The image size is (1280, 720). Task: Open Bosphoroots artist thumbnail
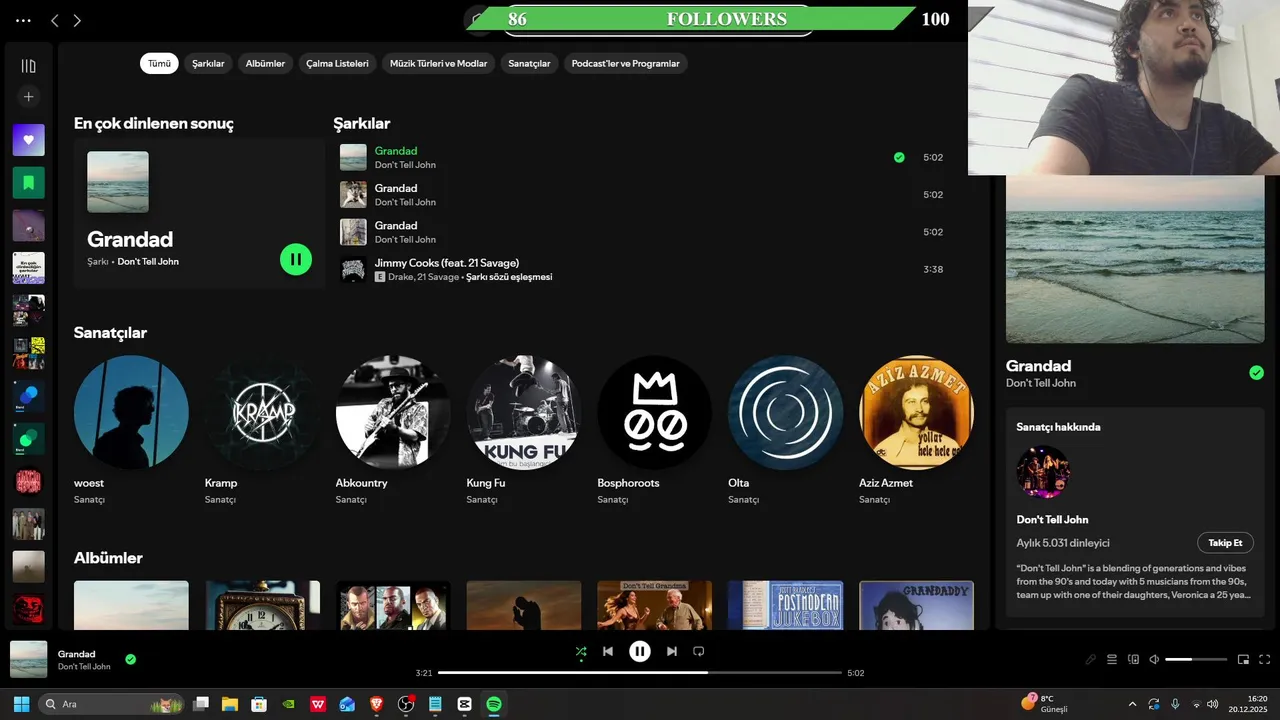click(x=655, y=412)
